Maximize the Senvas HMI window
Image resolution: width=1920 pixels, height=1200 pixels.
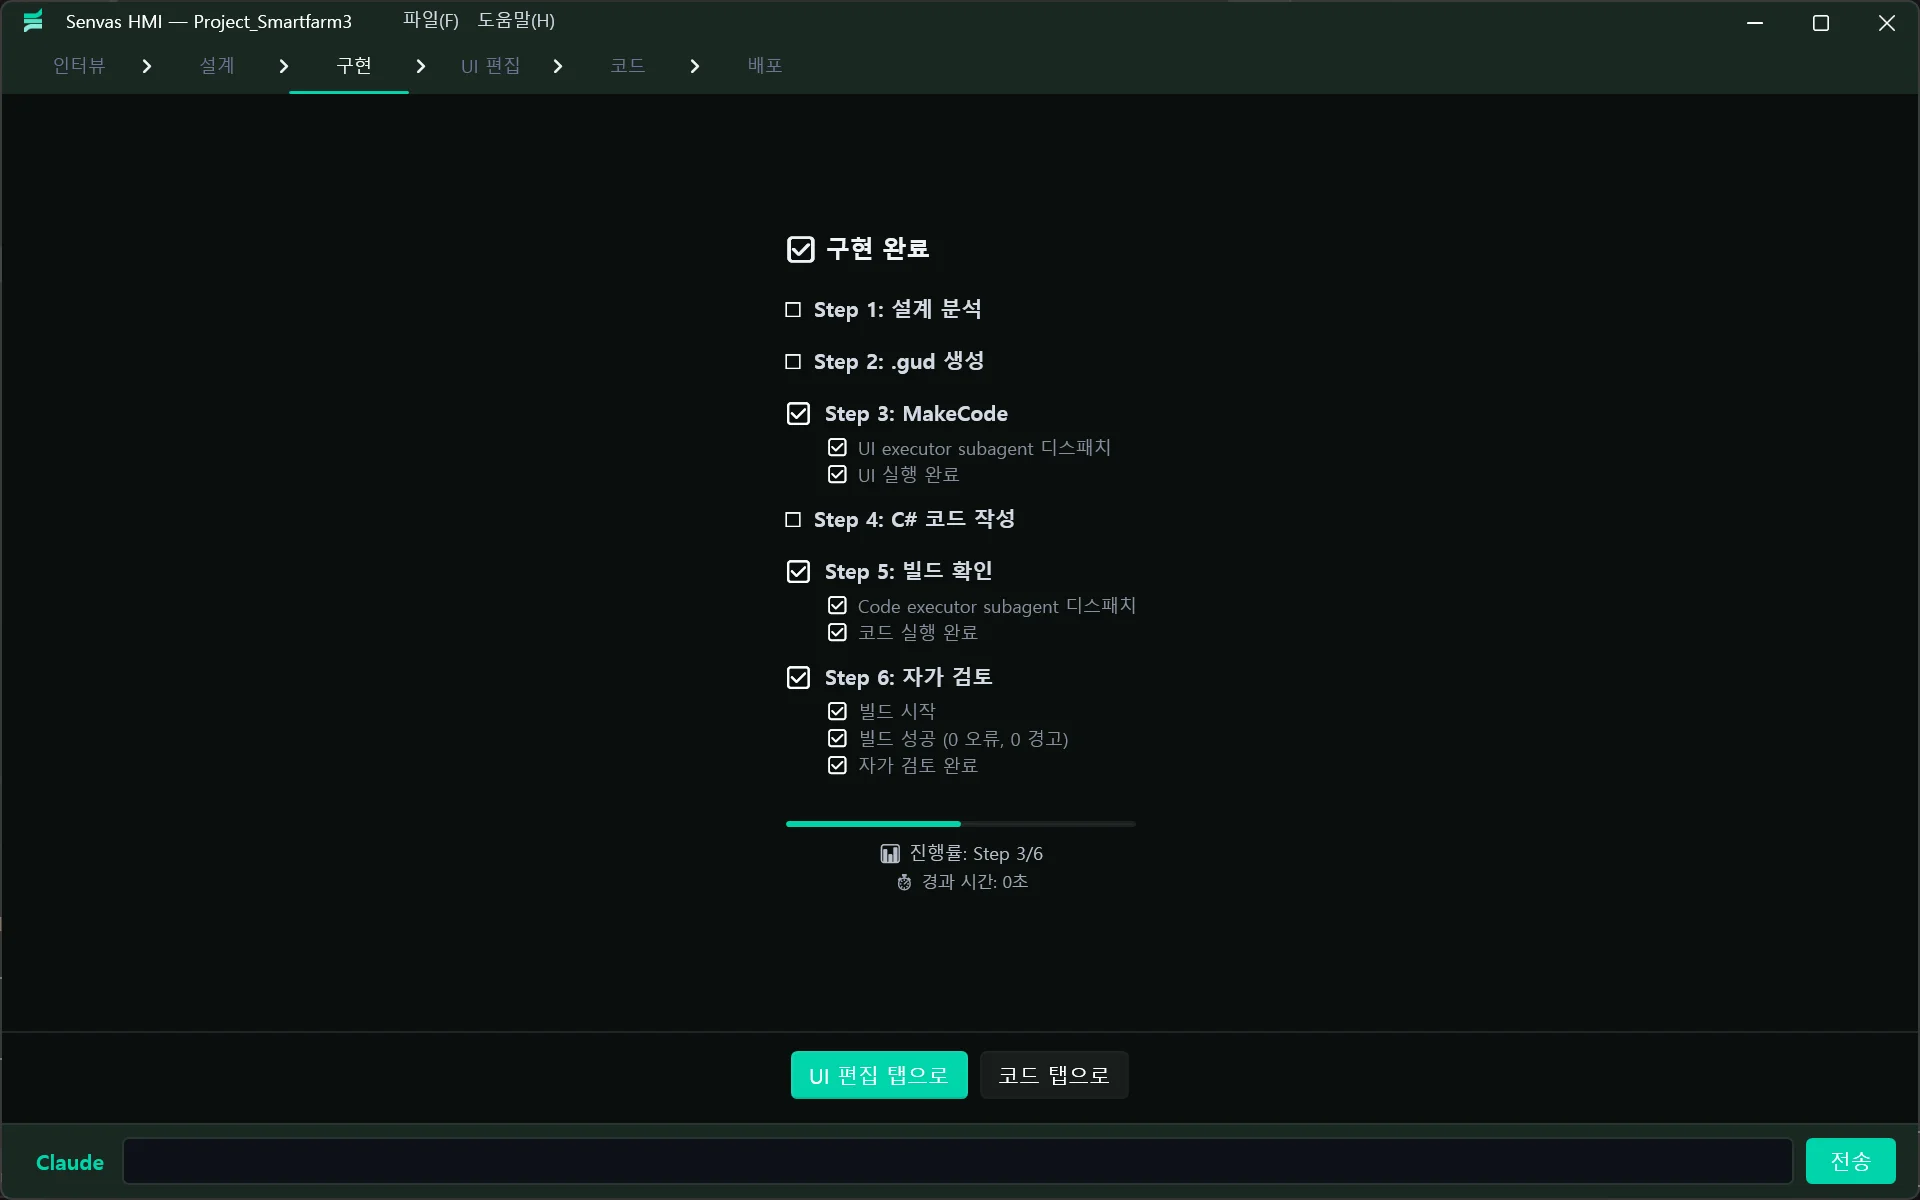tap(1820, 22)
